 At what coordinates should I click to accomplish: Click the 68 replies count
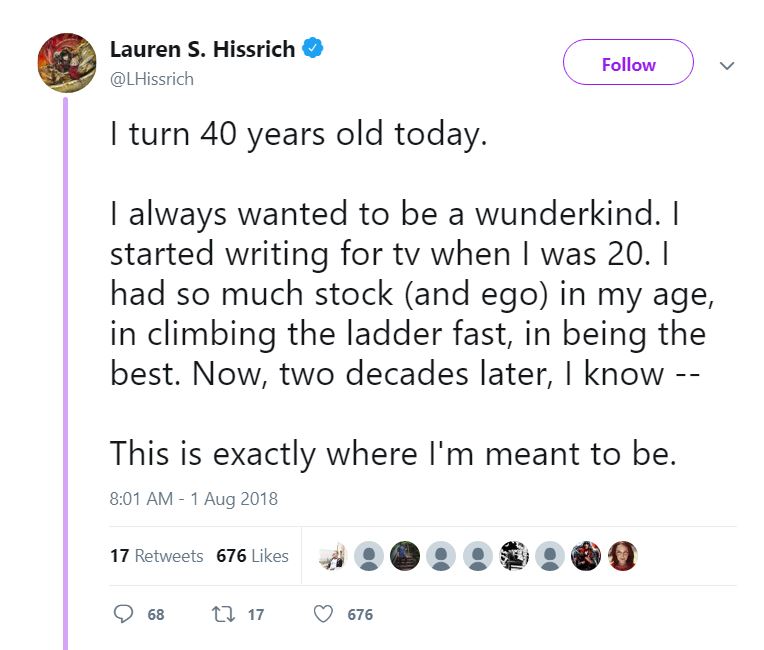coord(155,614)
